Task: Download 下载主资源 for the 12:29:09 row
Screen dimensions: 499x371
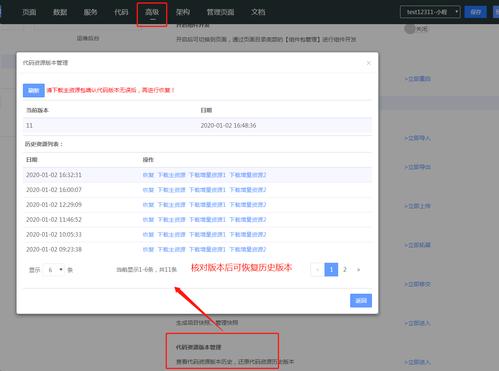Action: coord(171,205)
